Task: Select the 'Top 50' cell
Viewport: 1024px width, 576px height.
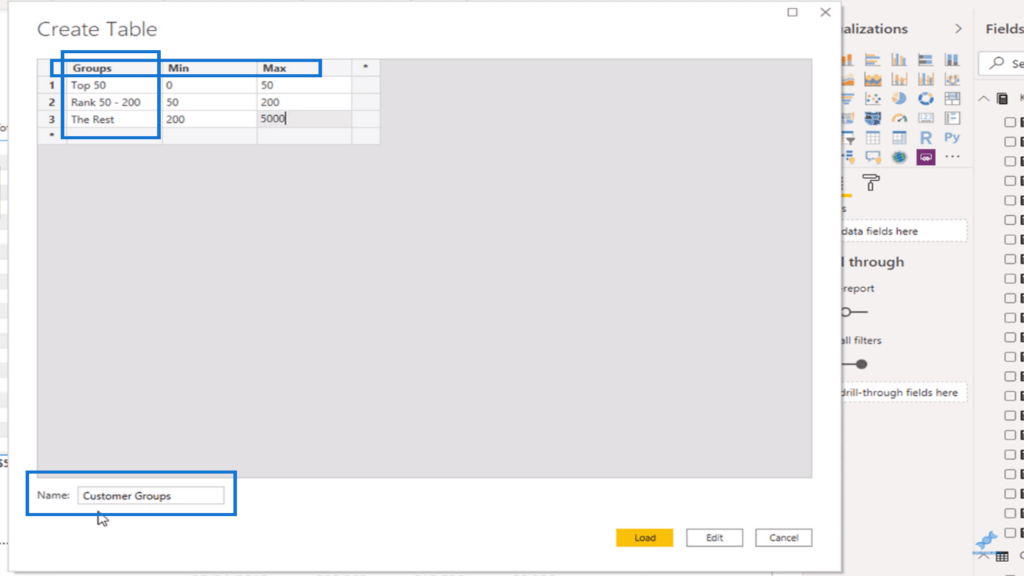Action: pos(114,85)
